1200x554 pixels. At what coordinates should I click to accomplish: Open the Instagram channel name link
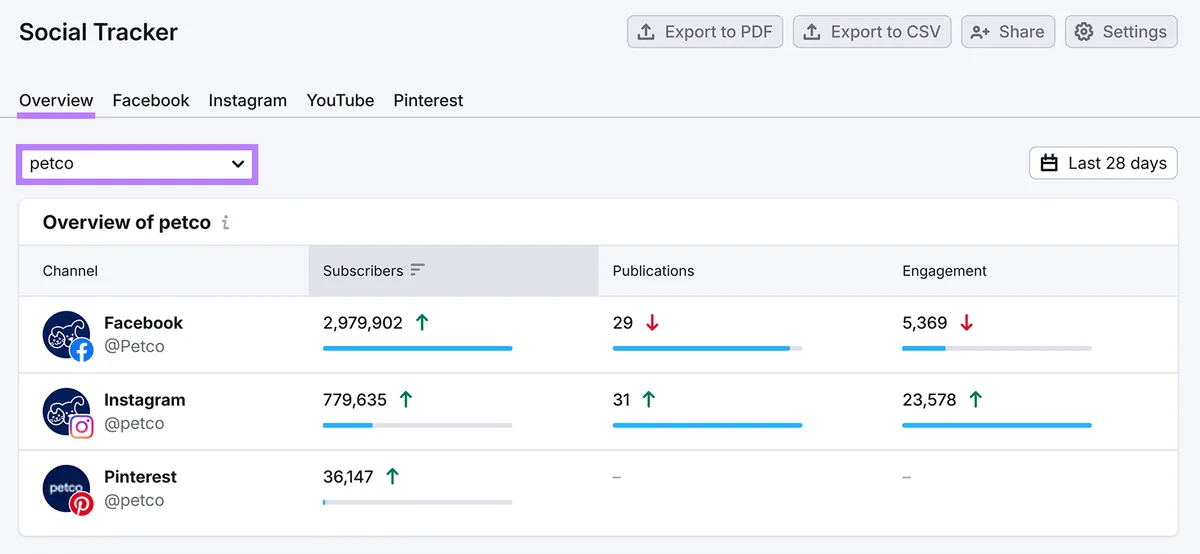(144, 400)
